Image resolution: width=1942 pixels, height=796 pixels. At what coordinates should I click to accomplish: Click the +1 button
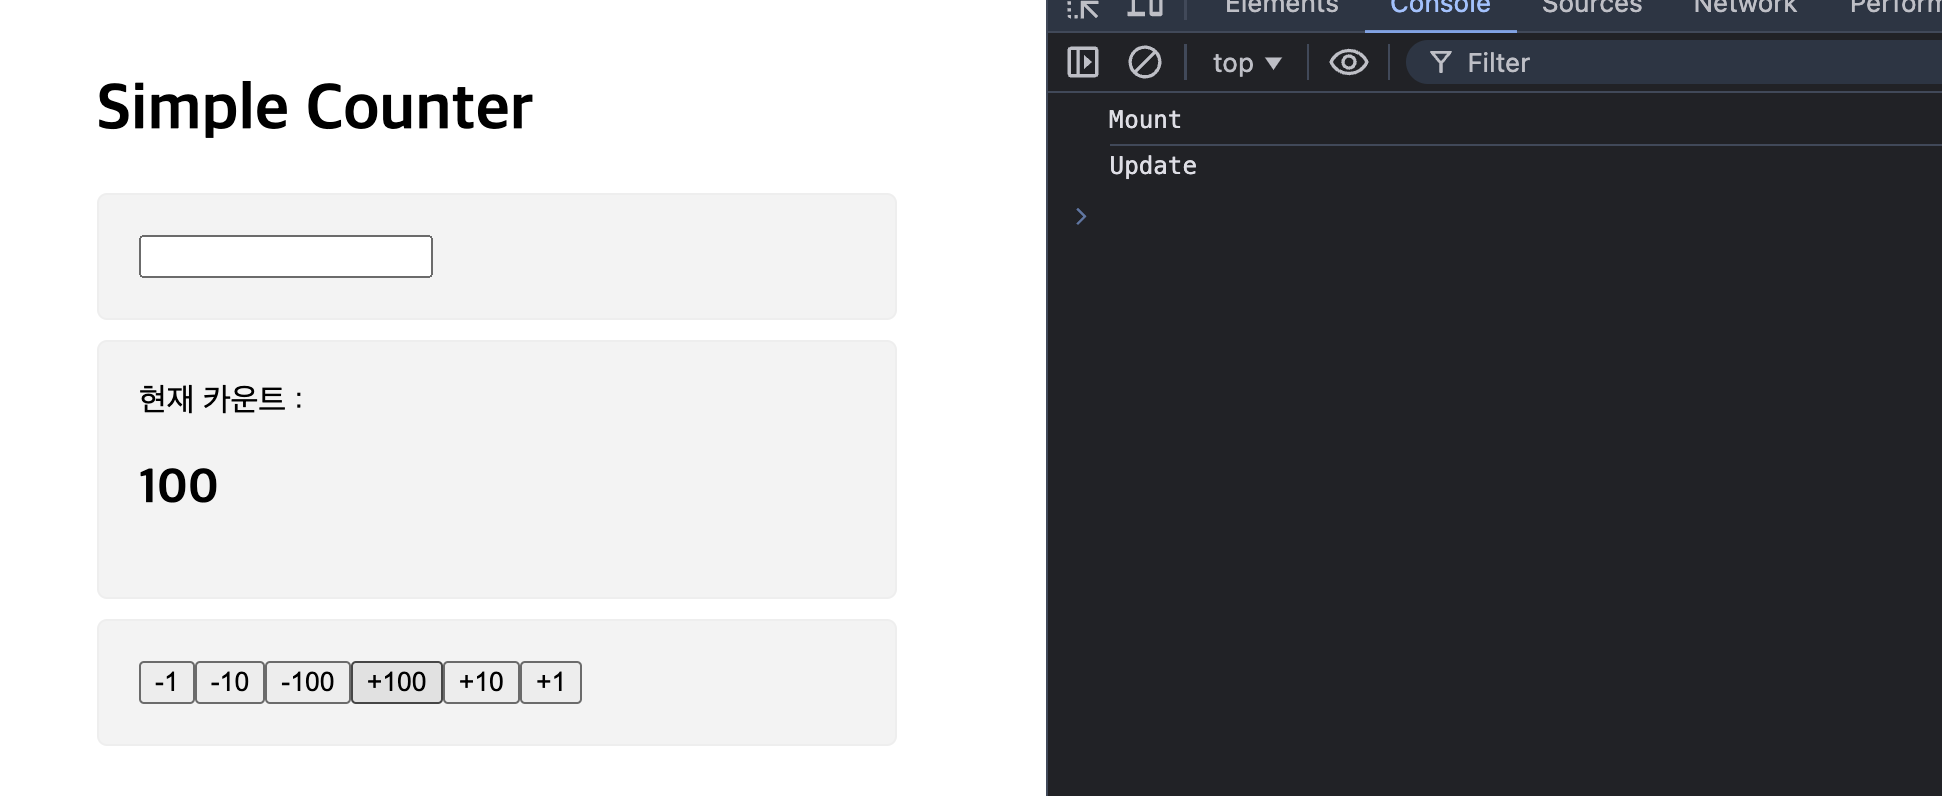click(x=551, y=682)
